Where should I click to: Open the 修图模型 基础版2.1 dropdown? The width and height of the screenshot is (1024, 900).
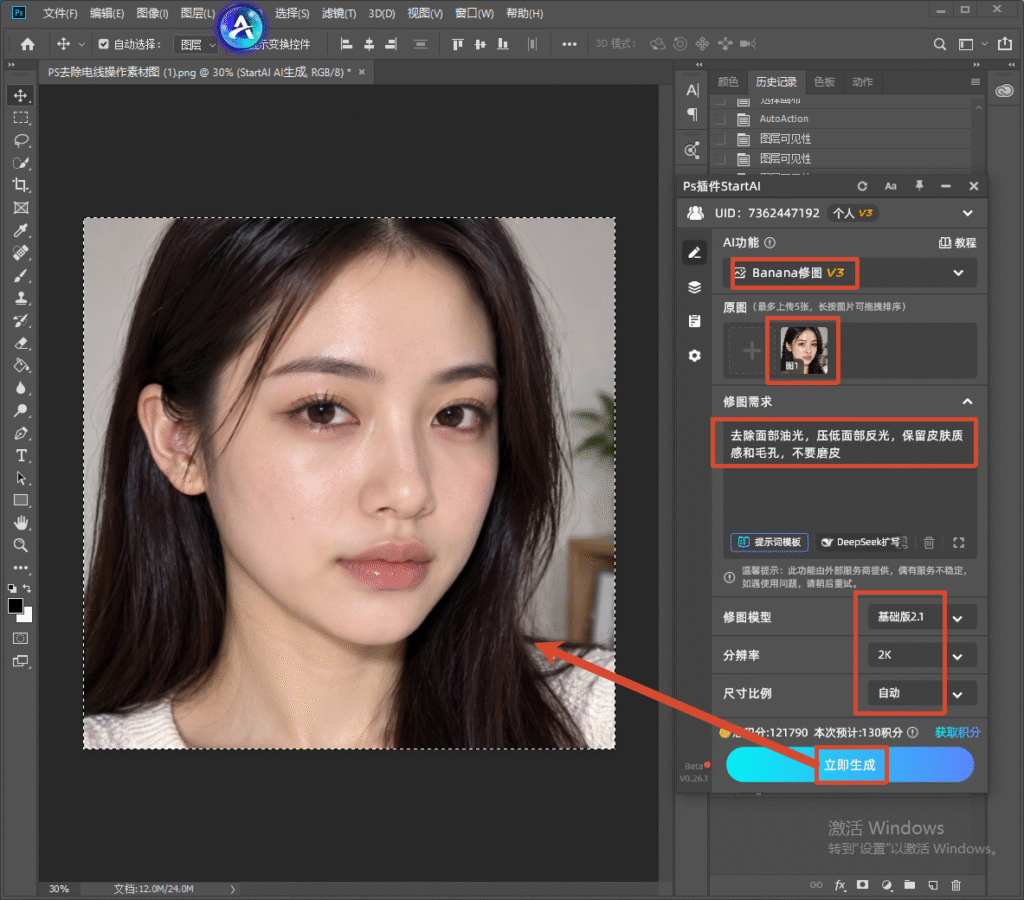[922, 617]
